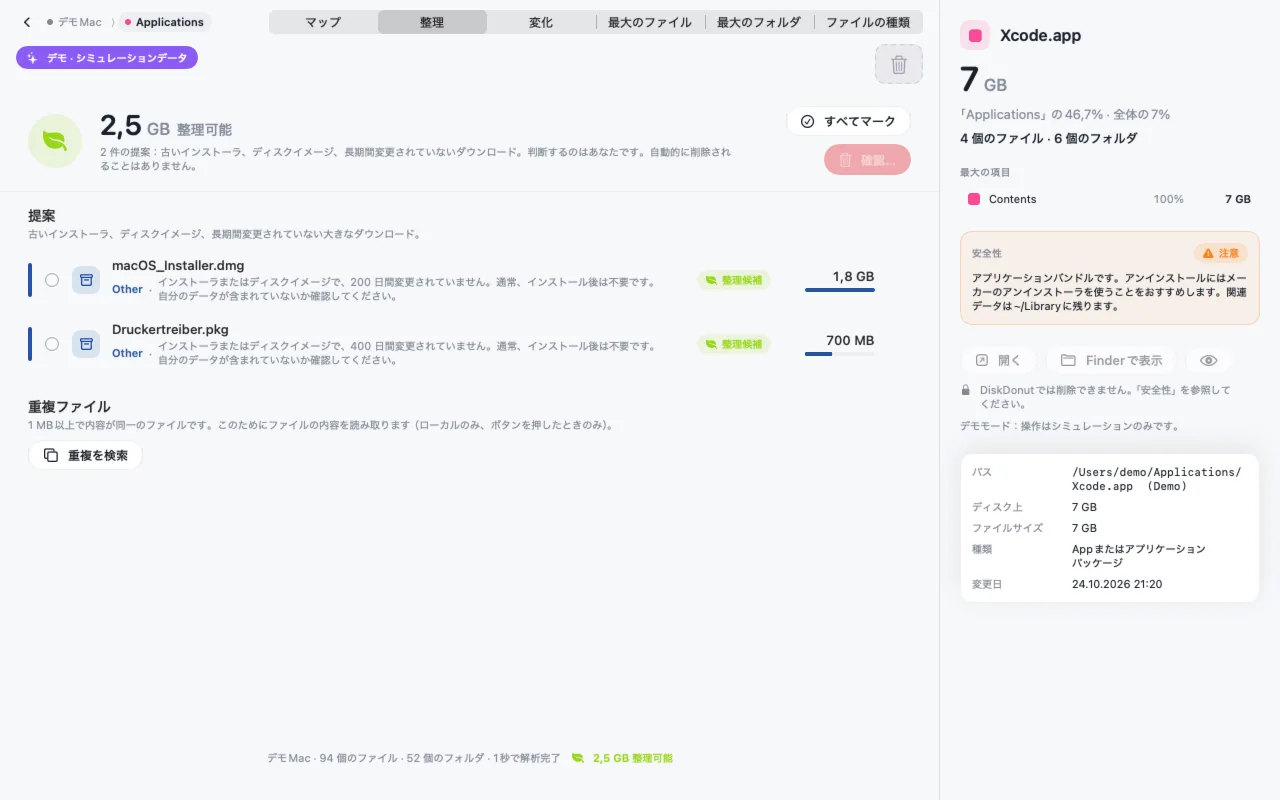Viewport: 1280px width, 800px height.
Task: Click the trash icon button at top
Action: (899, 65)
